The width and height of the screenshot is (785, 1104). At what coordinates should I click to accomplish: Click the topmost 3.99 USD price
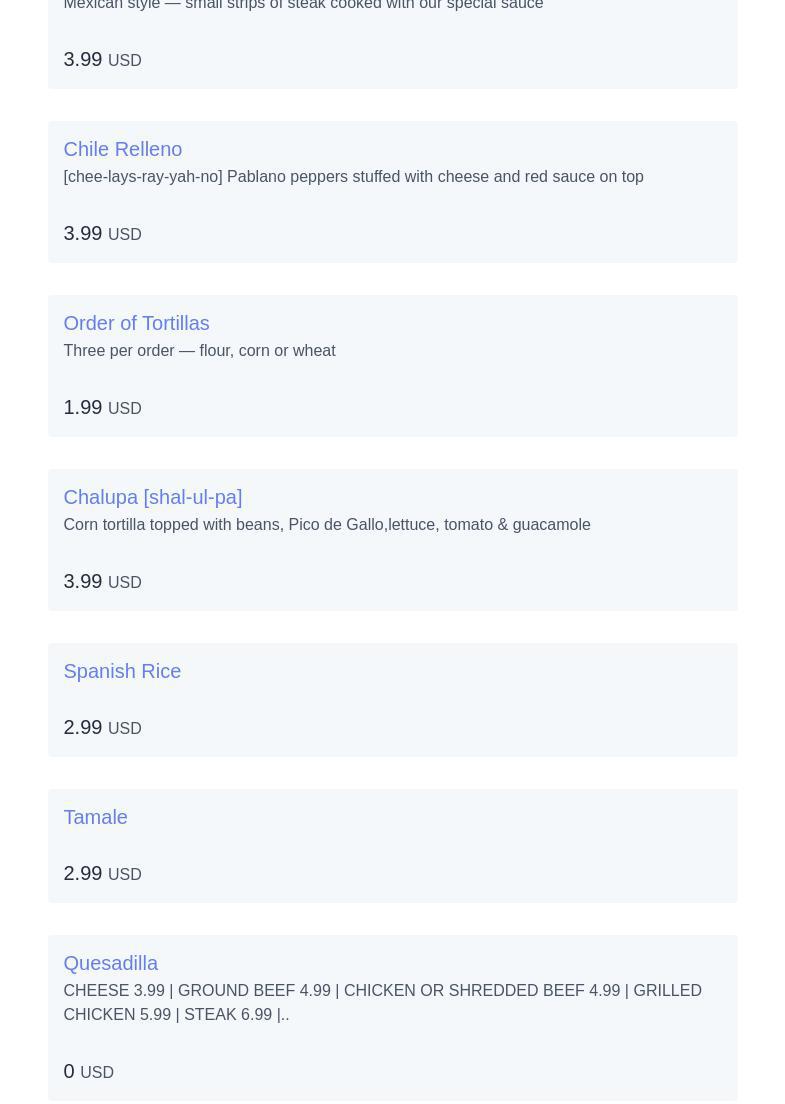102,60
